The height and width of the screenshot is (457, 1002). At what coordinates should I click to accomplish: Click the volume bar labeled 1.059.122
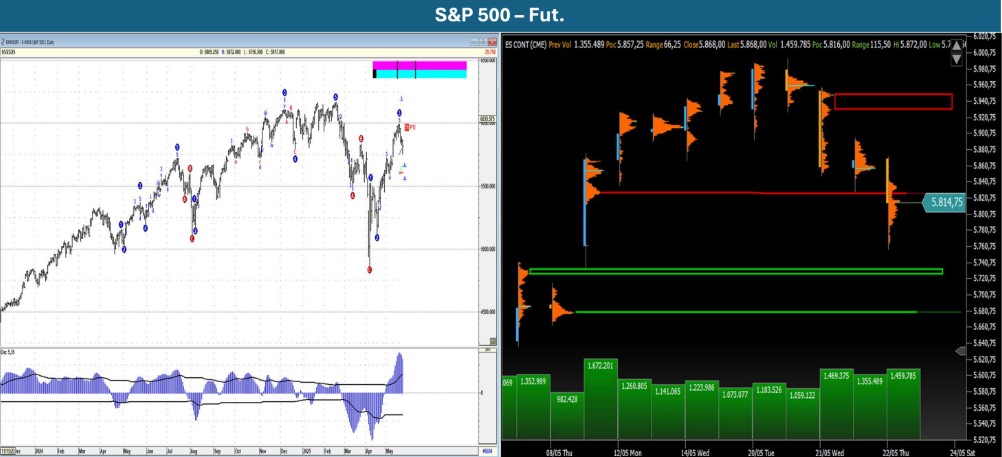click(803, 414)
